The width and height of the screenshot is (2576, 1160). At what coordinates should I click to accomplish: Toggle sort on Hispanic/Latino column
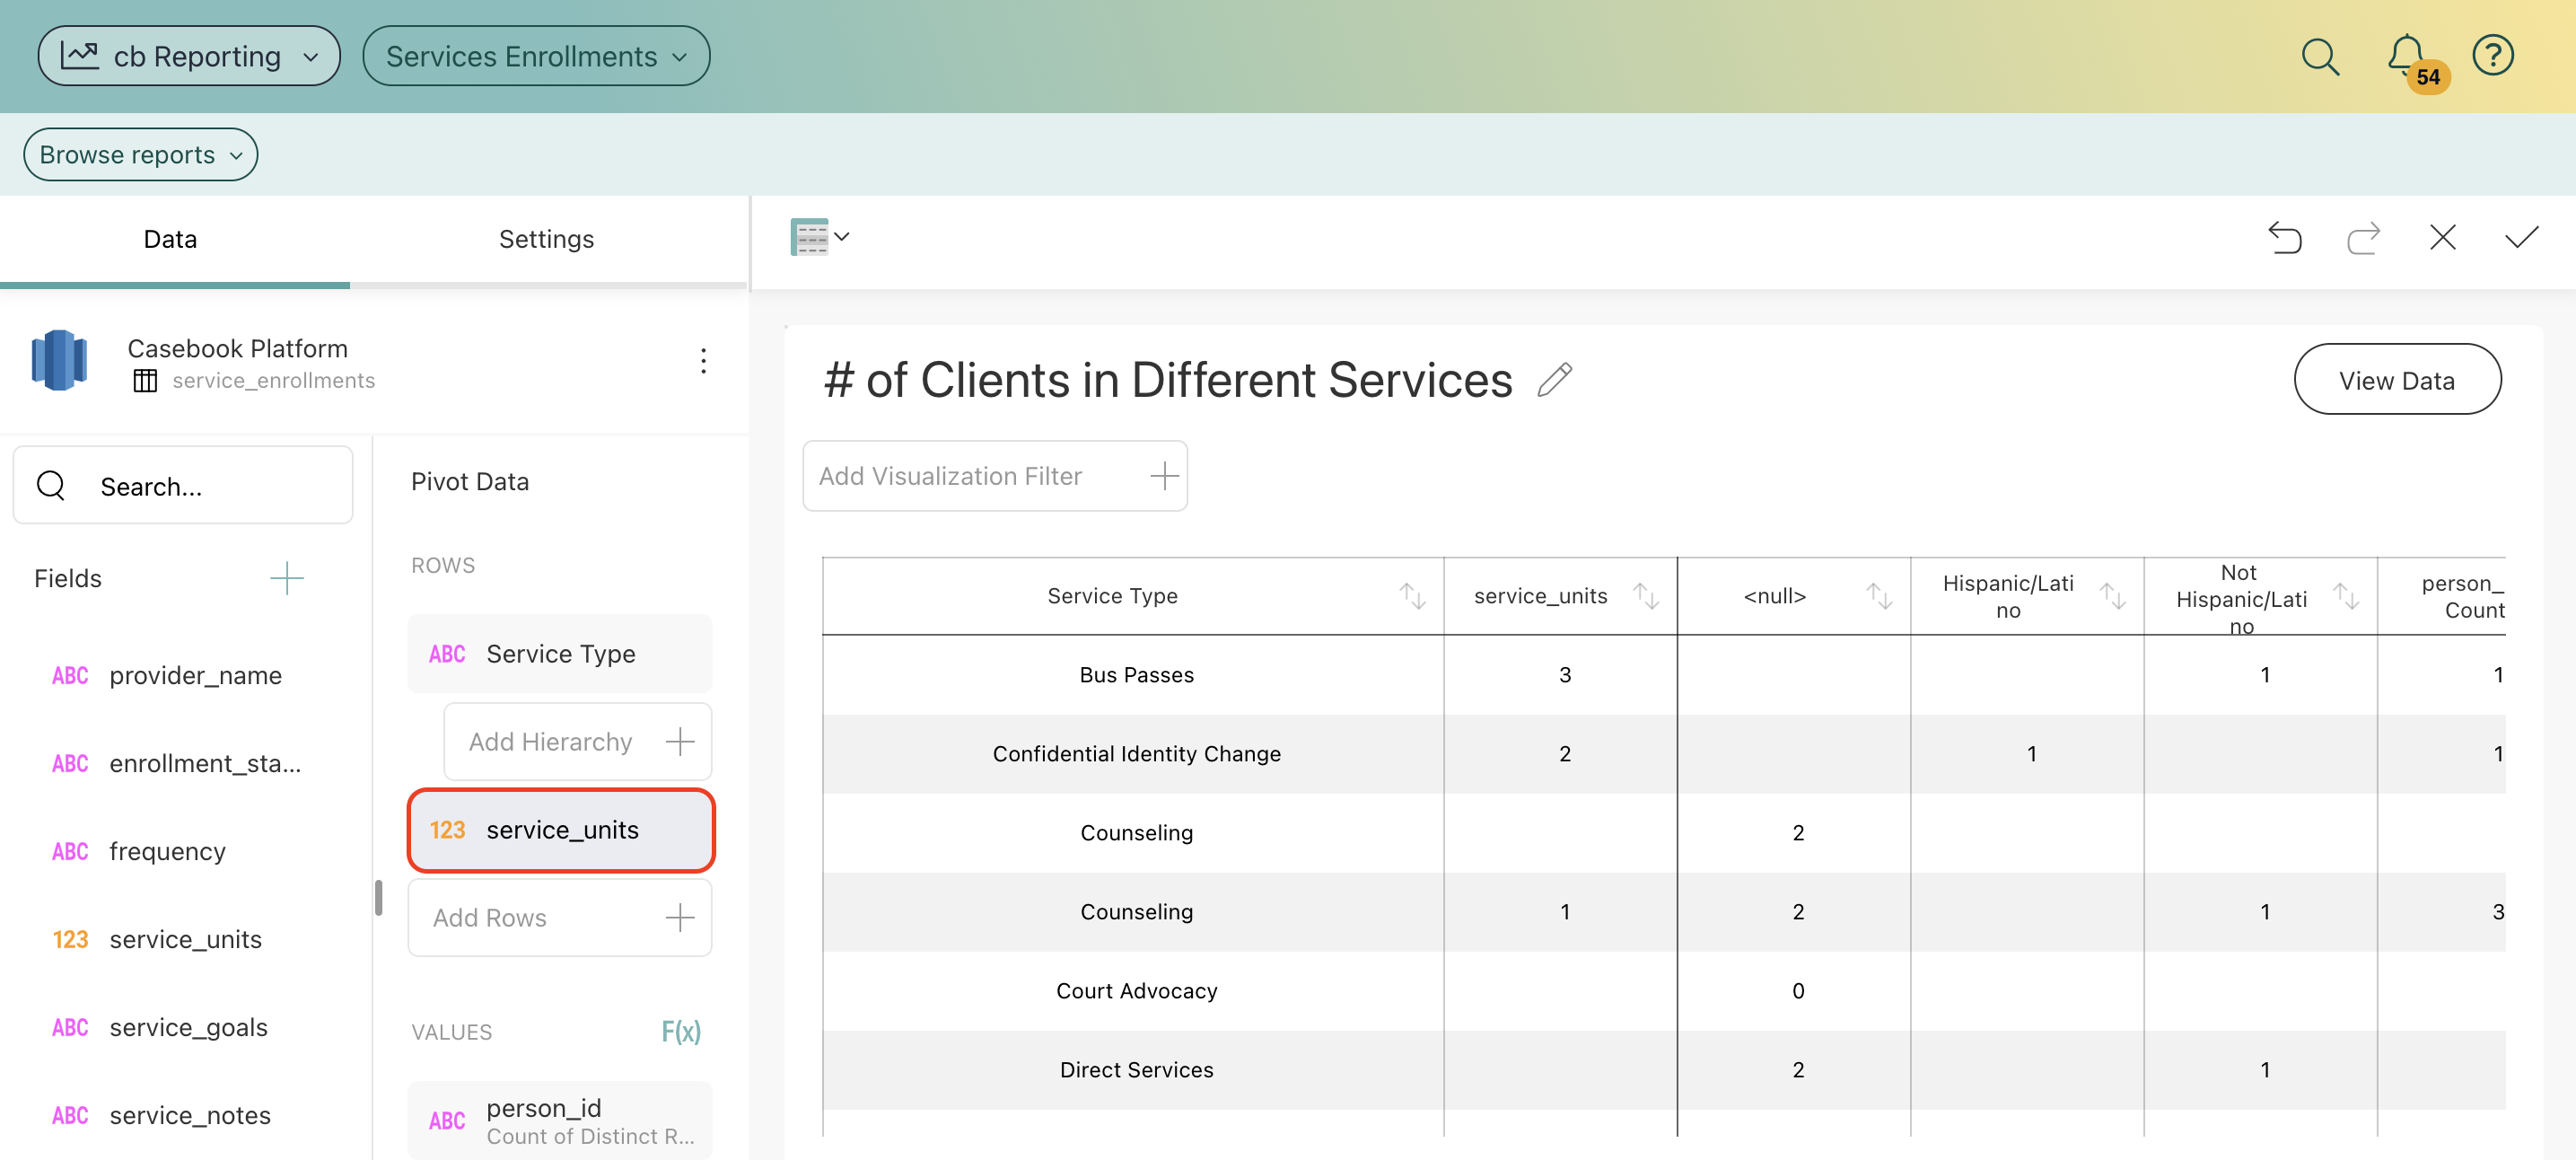point(2112,596)
